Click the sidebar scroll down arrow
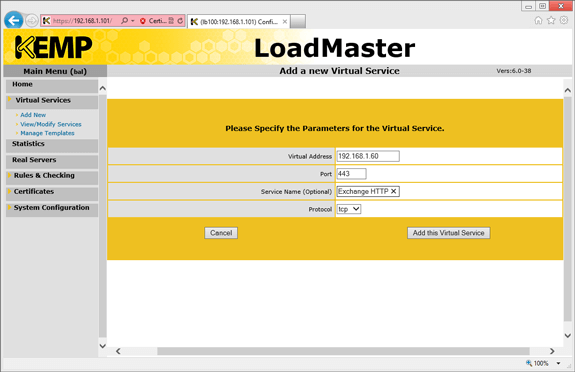 [x=103, y=346]
